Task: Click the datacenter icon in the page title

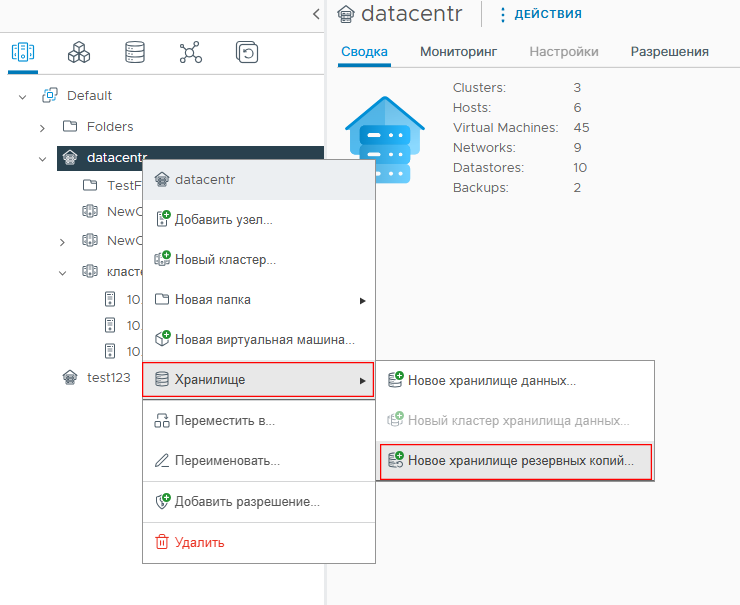Action: (x=346, y=14)
